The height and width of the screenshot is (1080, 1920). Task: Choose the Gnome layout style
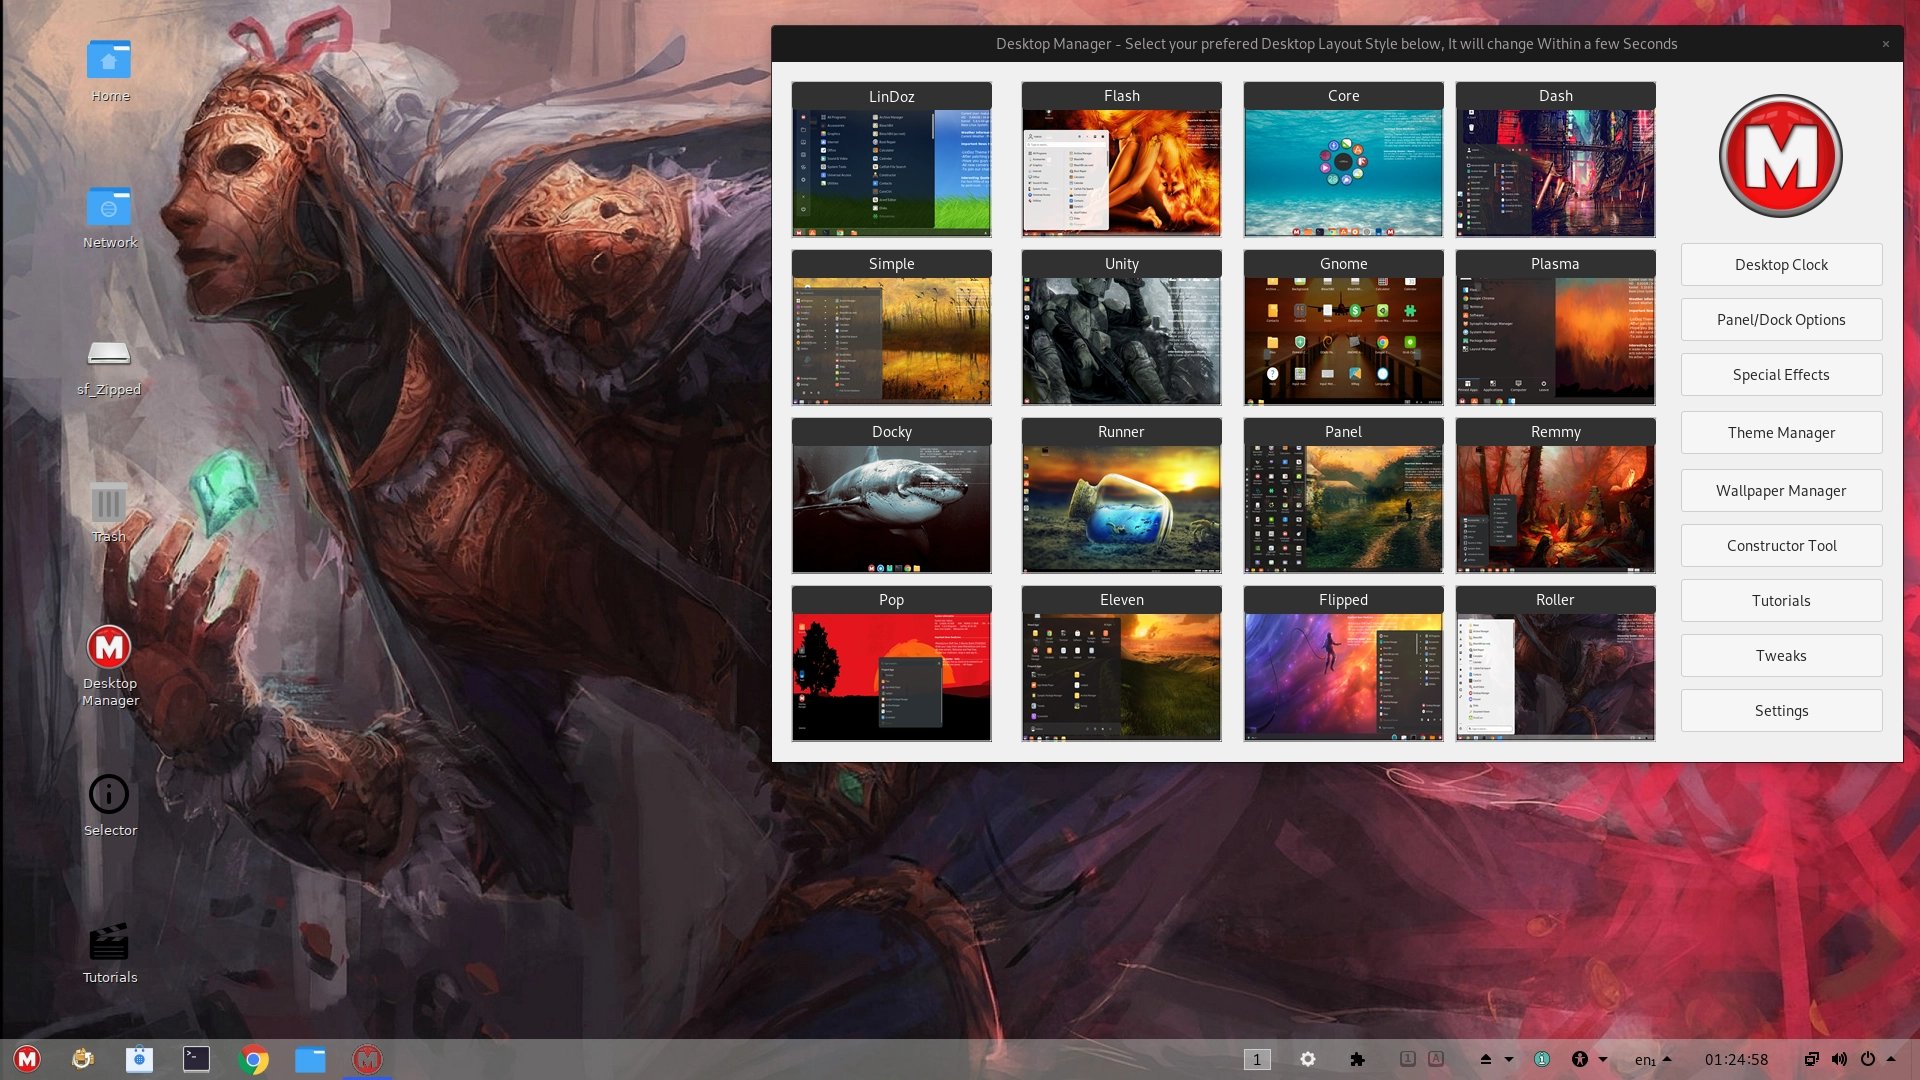[1343, 328]
